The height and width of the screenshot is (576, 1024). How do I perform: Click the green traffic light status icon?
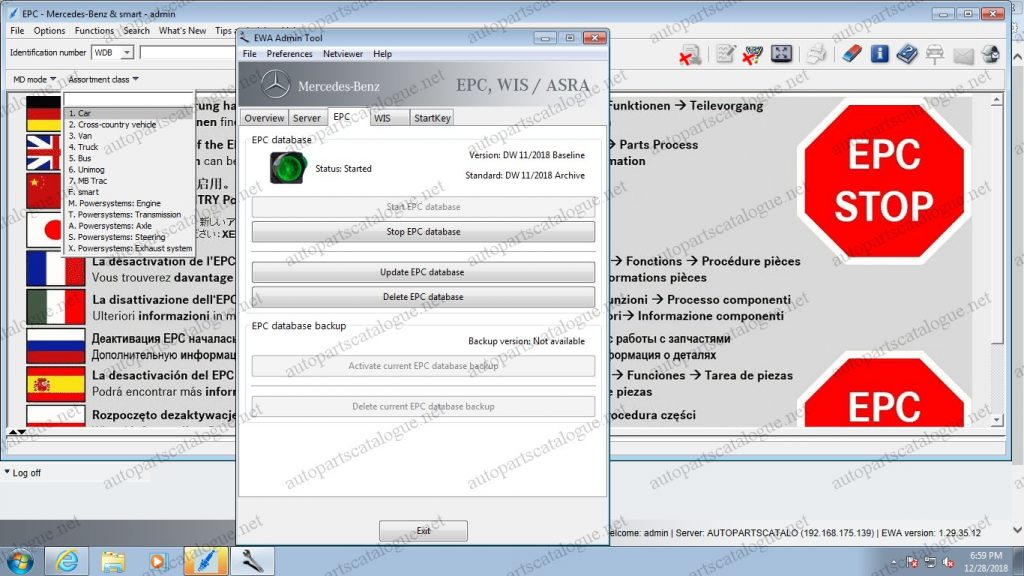tap(287, 168)
